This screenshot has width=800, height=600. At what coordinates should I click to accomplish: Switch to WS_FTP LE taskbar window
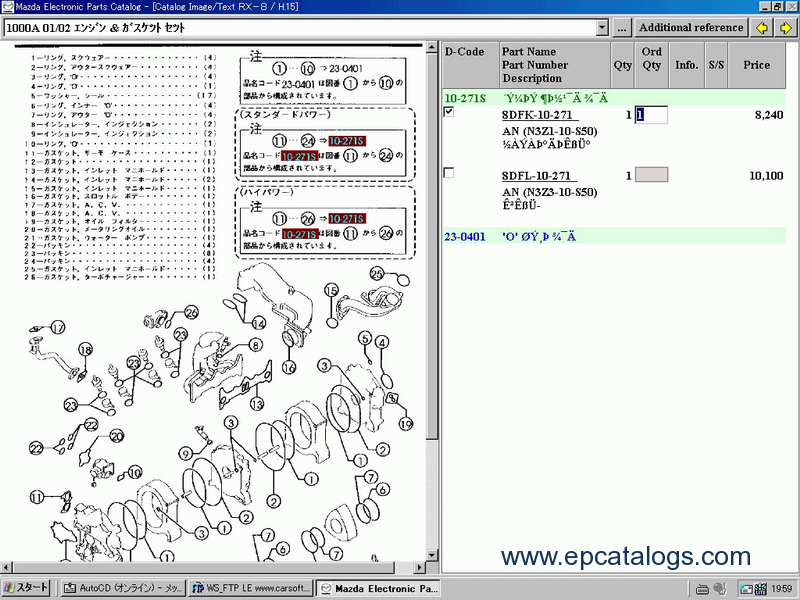pyautogui.click(x=251, y=588)
